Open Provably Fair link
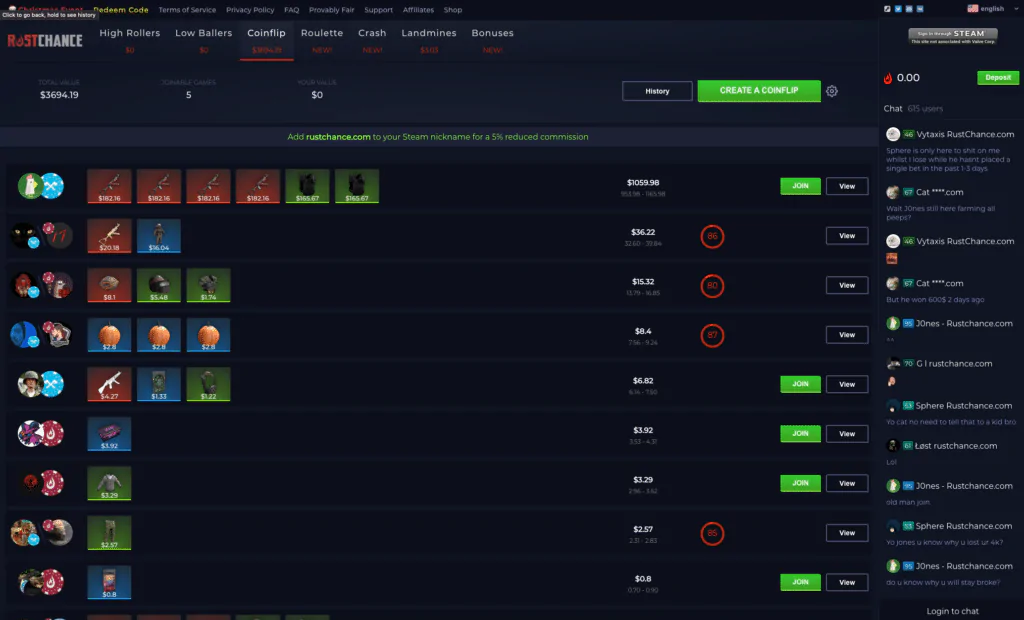The image size is (1024, 620). (331, 10)
